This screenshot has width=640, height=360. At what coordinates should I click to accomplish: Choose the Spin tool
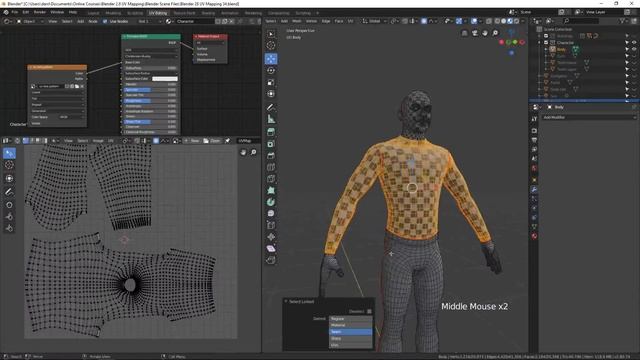pyautogui.click(x=271, y=202)
